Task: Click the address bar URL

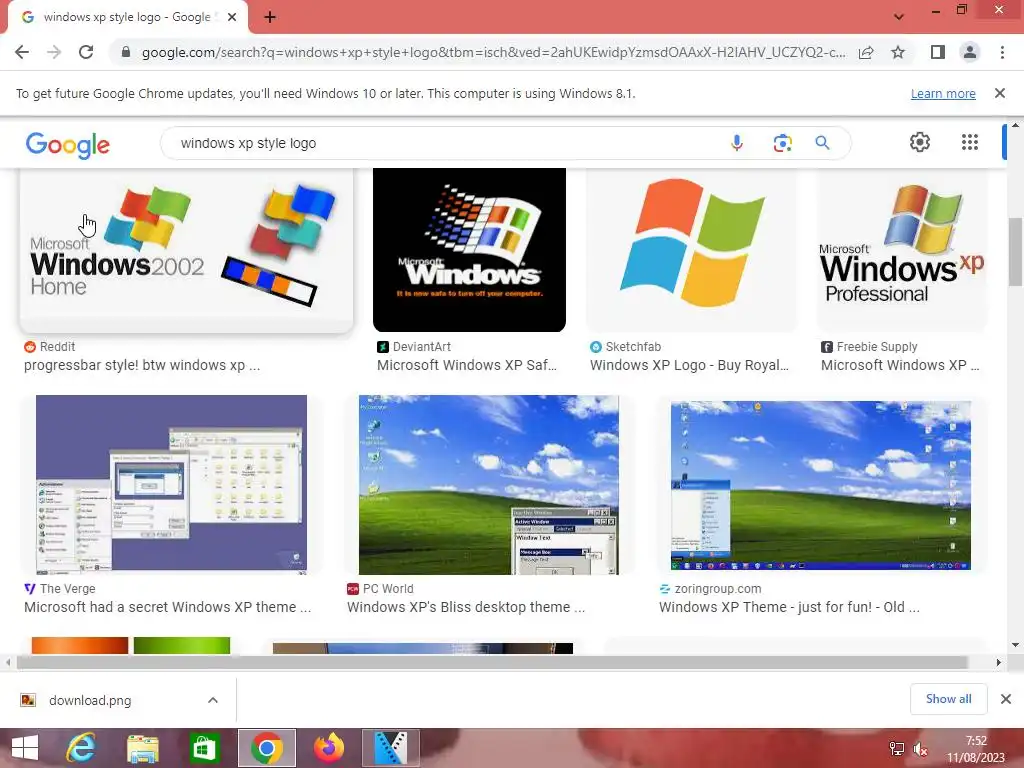Action: 493,52
